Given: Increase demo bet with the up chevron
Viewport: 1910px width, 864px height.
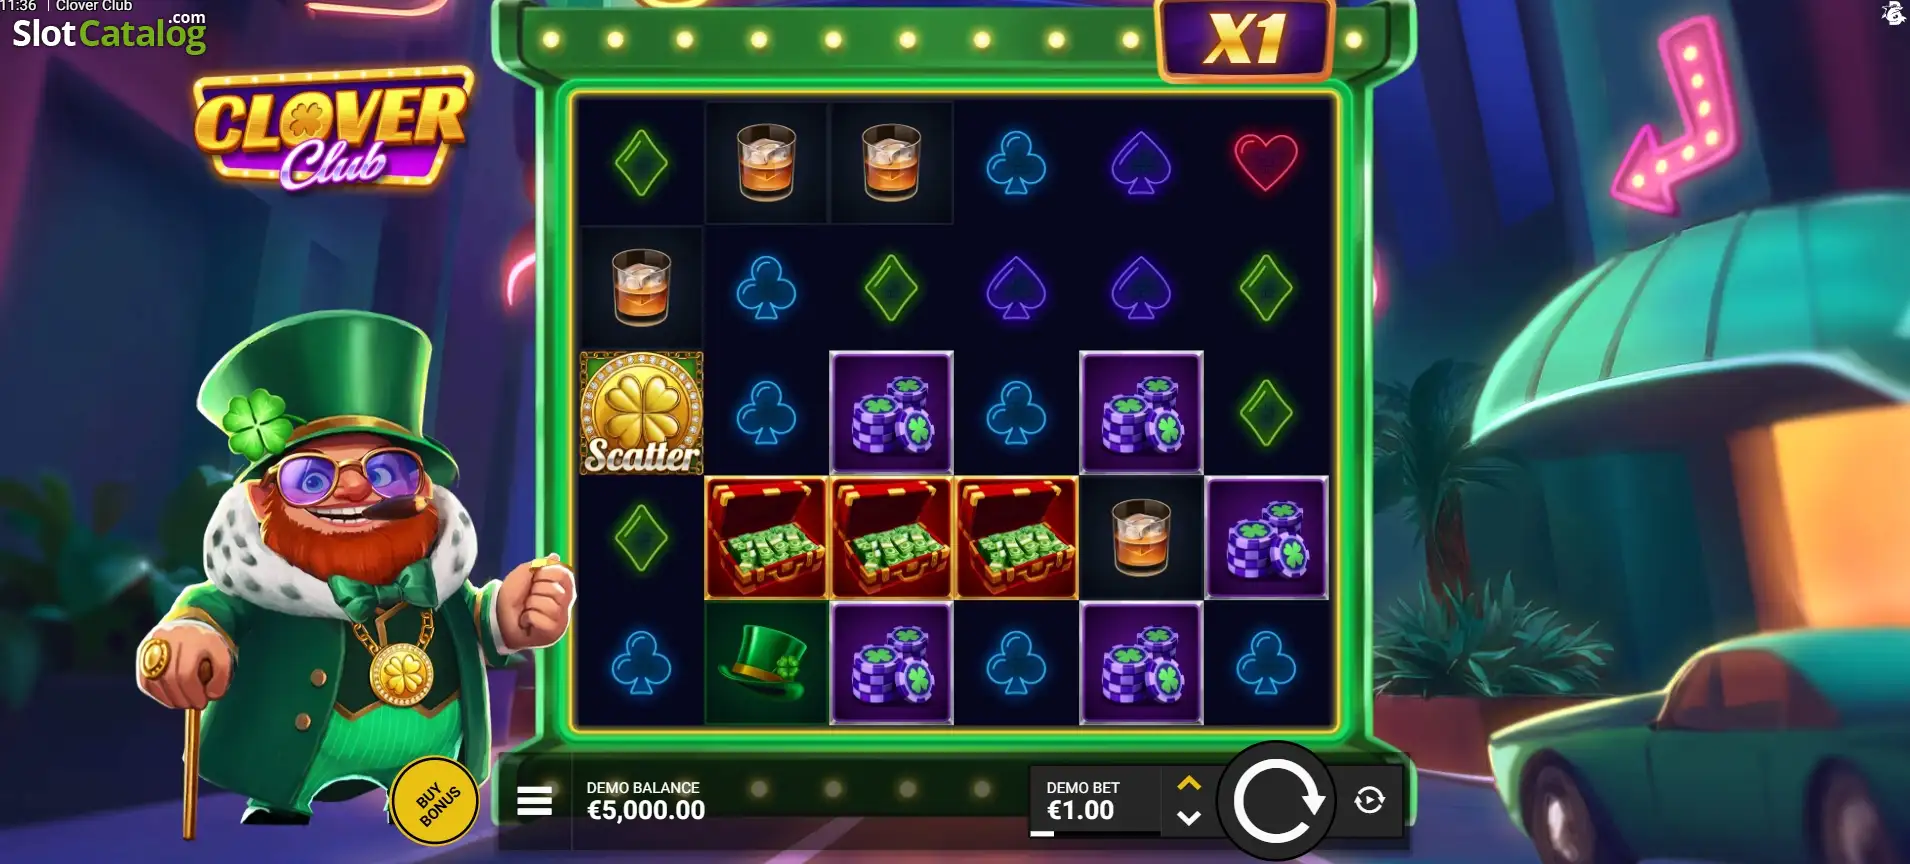Looking at the screenshot, I should [x=1189, y=783].
